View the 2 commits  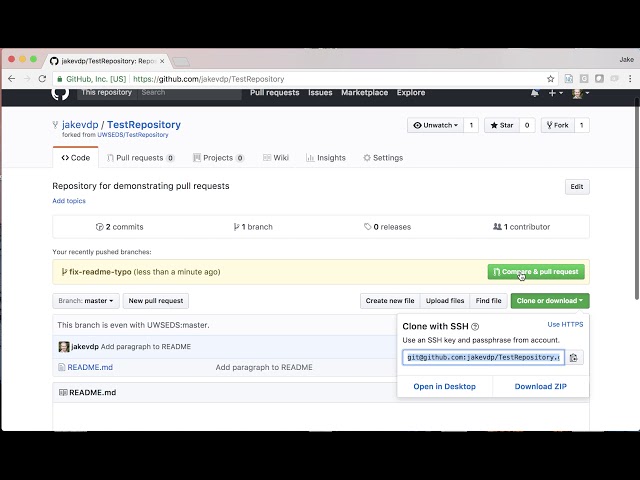(x=120, y=227)
